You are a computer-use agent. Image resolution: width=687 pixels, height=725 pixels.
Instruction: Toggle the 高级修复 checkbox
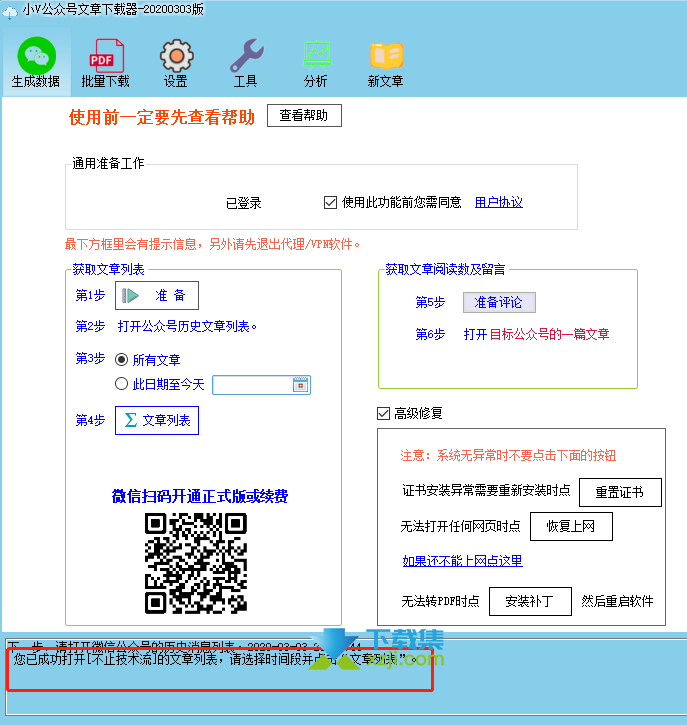(383, 413)
